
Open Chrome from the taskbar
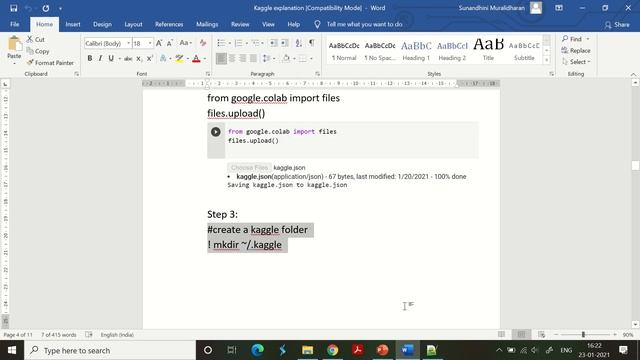click(333, 350)
